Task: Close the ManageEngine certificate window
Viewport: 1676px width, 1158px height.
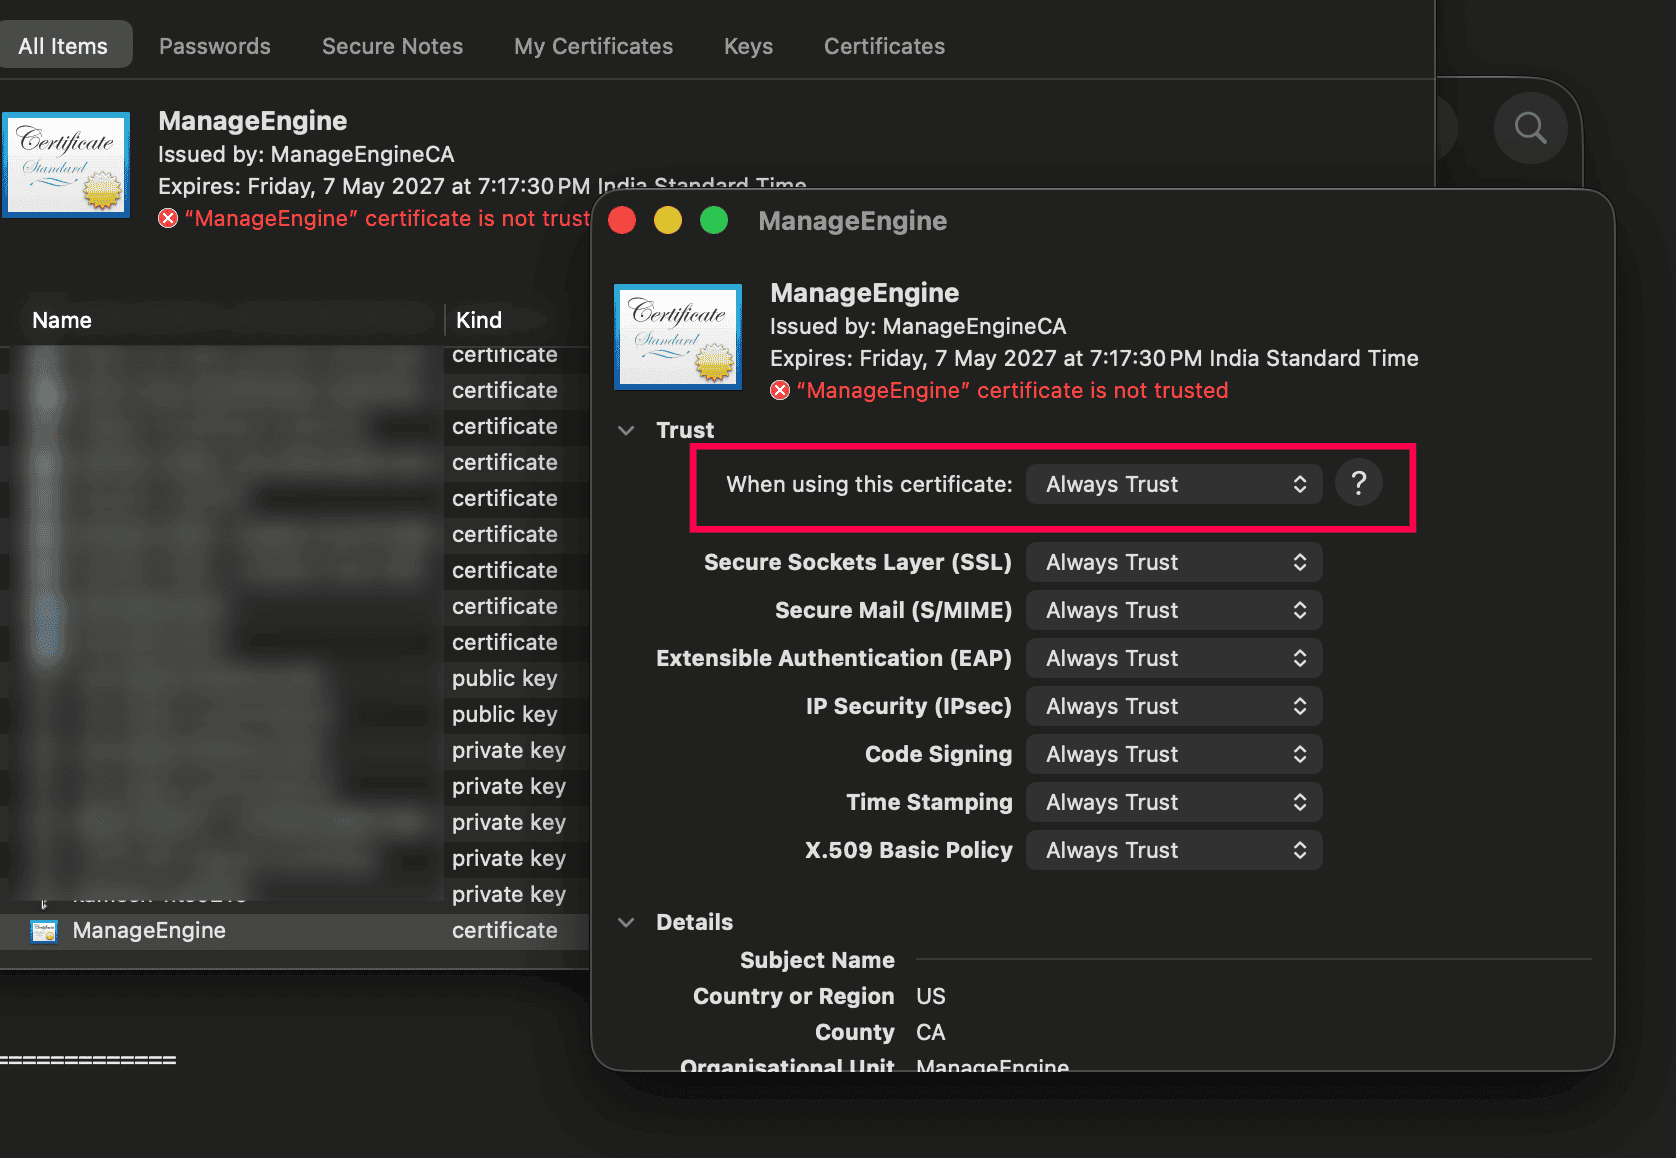Action: click(x=622, y=220)
